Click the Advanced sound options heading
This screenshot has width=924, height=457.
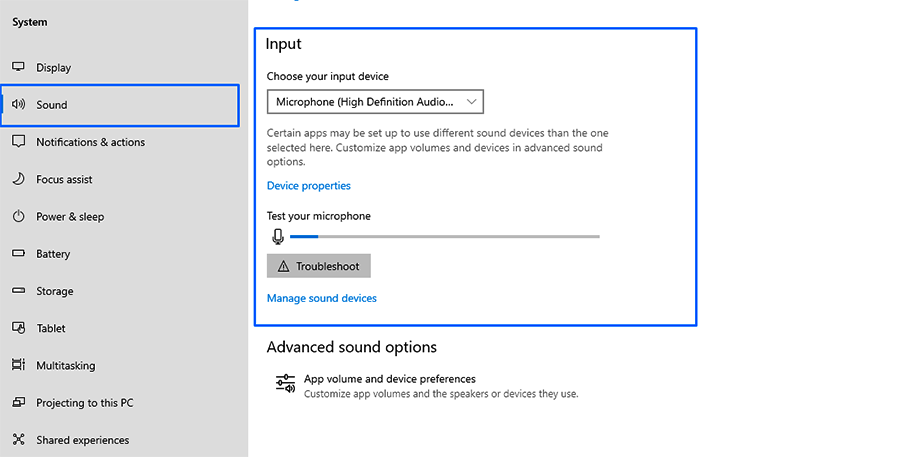(x=352, y=347)
